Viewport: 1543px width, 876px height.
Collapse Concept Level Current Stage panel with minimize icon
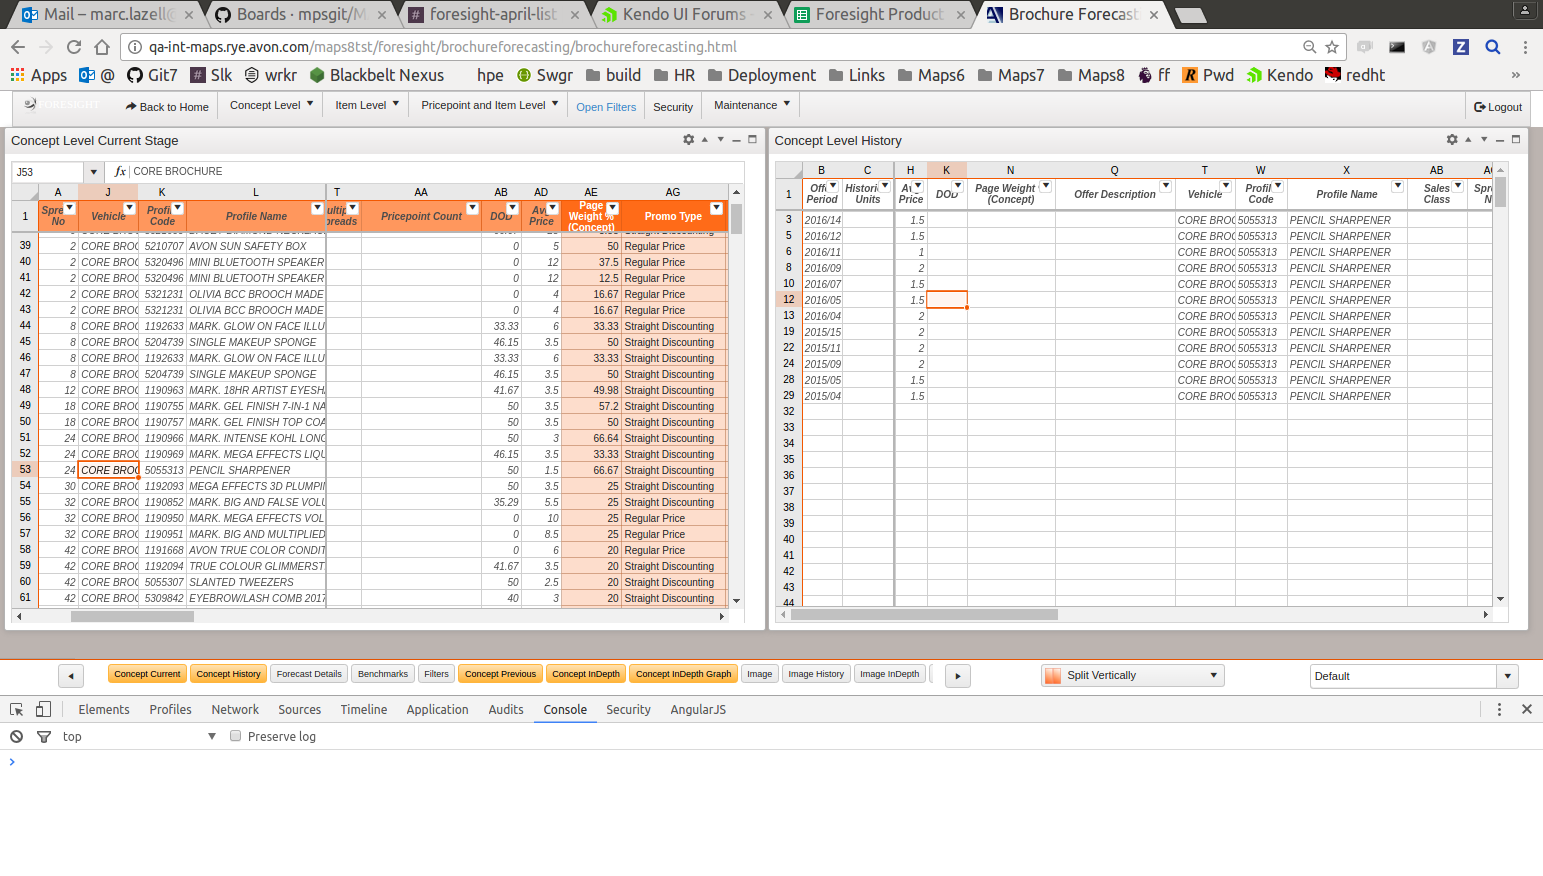(736, 140)
